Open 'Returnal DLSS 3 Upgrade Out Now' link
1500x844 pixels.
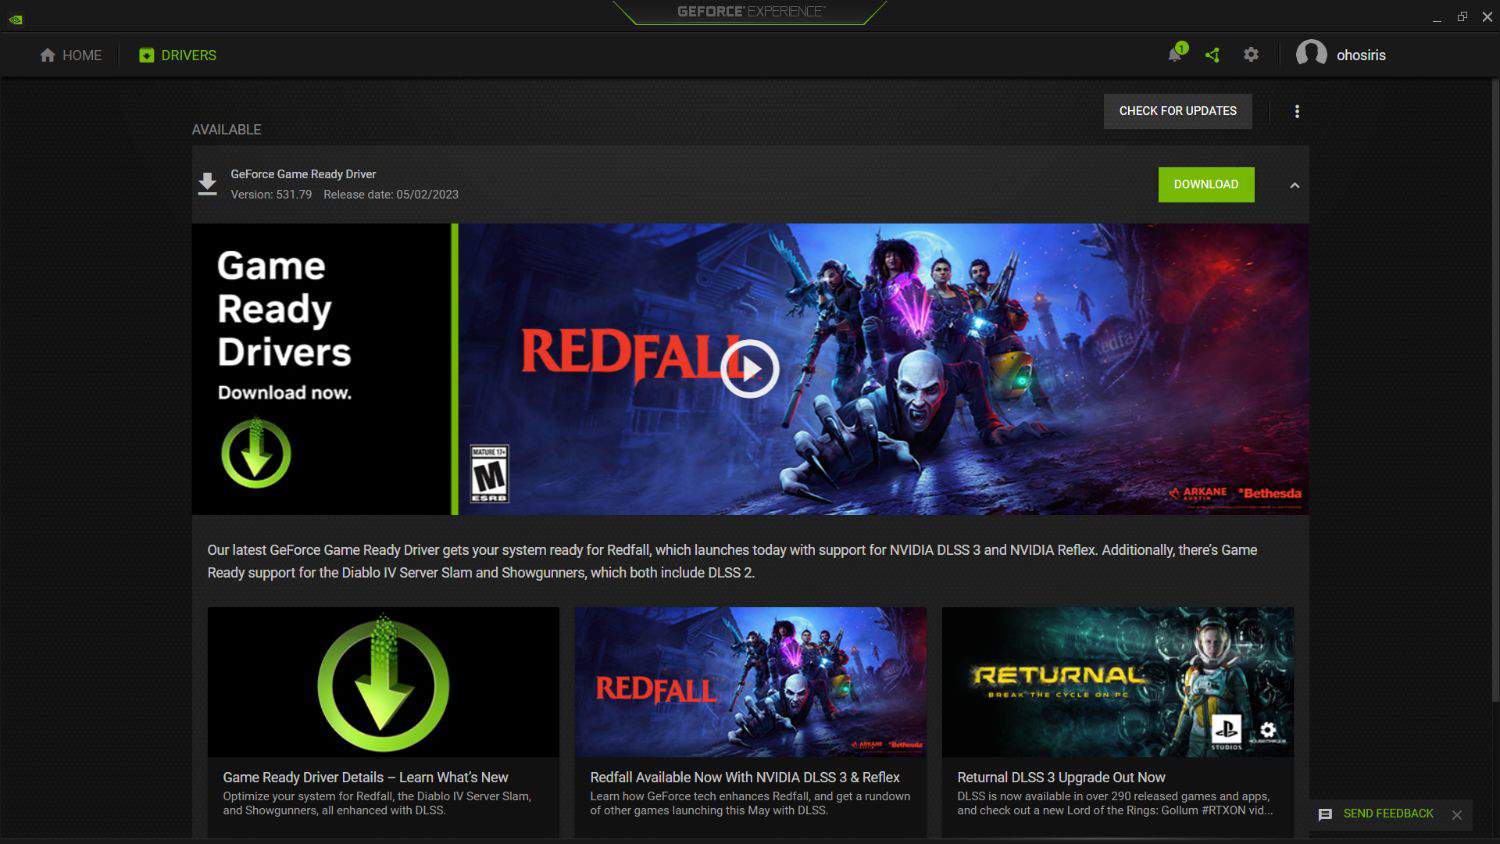[x=1061, y=777]
